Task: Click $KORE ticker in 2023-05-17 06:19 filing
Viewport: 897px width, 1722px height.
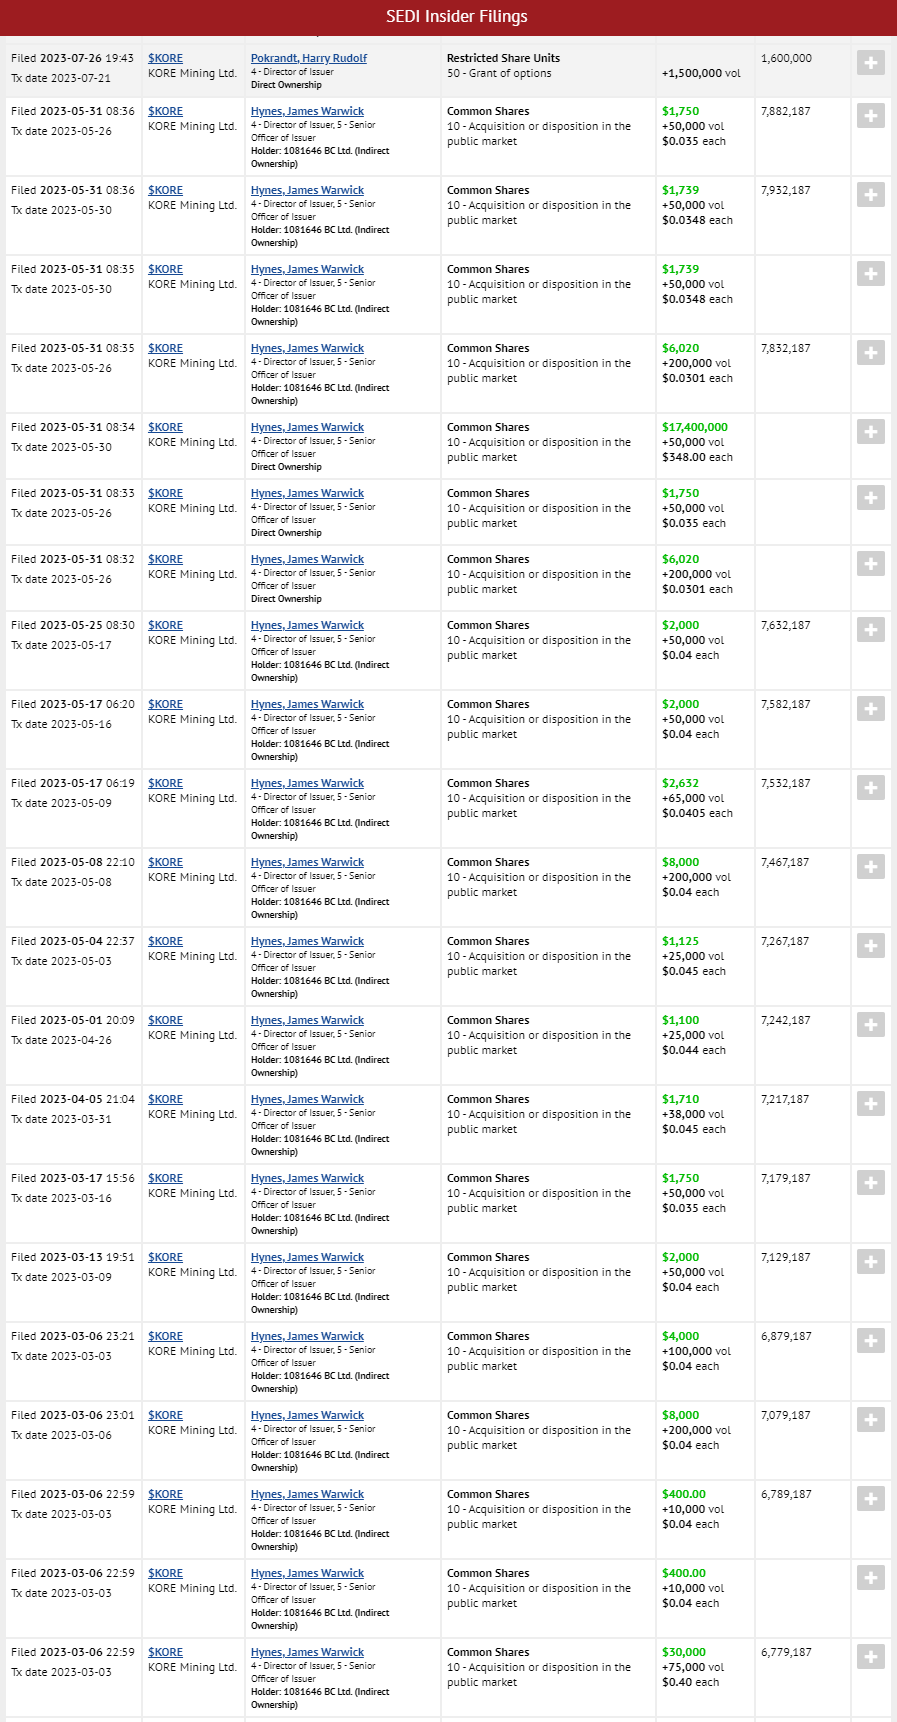Action: (165, 783)
